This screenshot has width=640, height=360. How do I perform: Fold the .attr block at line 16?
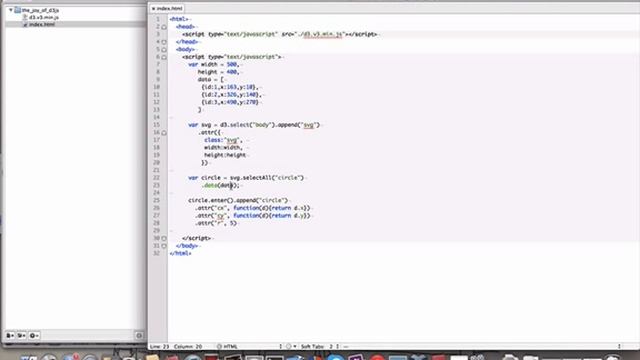[164, 133]
